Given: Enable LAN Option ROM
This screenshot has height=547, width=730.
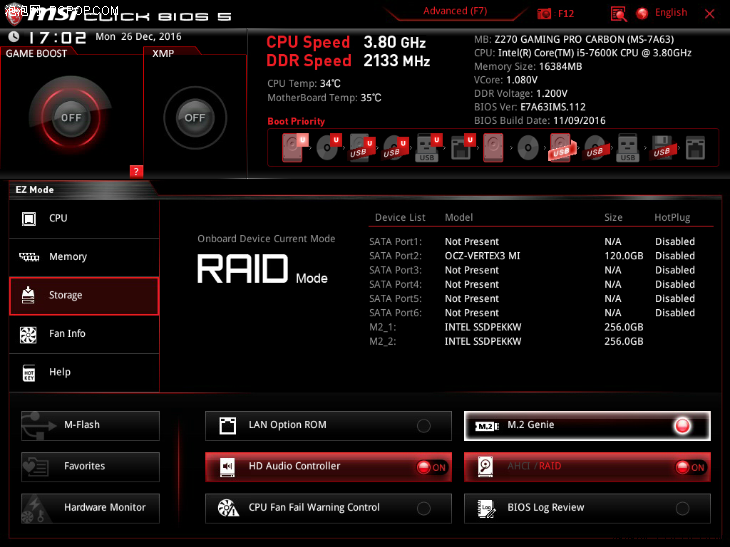Looking at the screenshot, I should pyautogui.click(x=328, y=425).
